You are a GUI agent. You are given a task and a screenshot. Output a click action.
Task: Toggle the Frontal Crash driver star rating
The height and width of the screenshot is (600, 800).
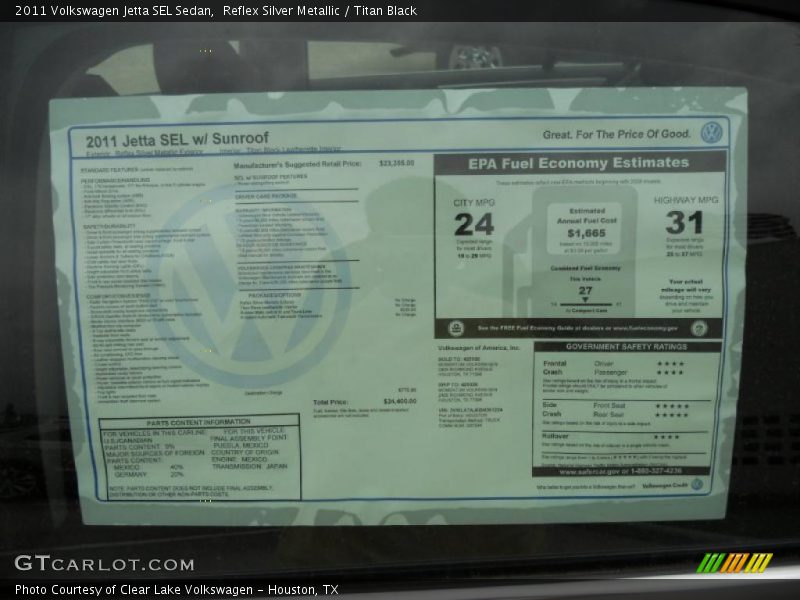pyautogui.click(x=670, y=362)
